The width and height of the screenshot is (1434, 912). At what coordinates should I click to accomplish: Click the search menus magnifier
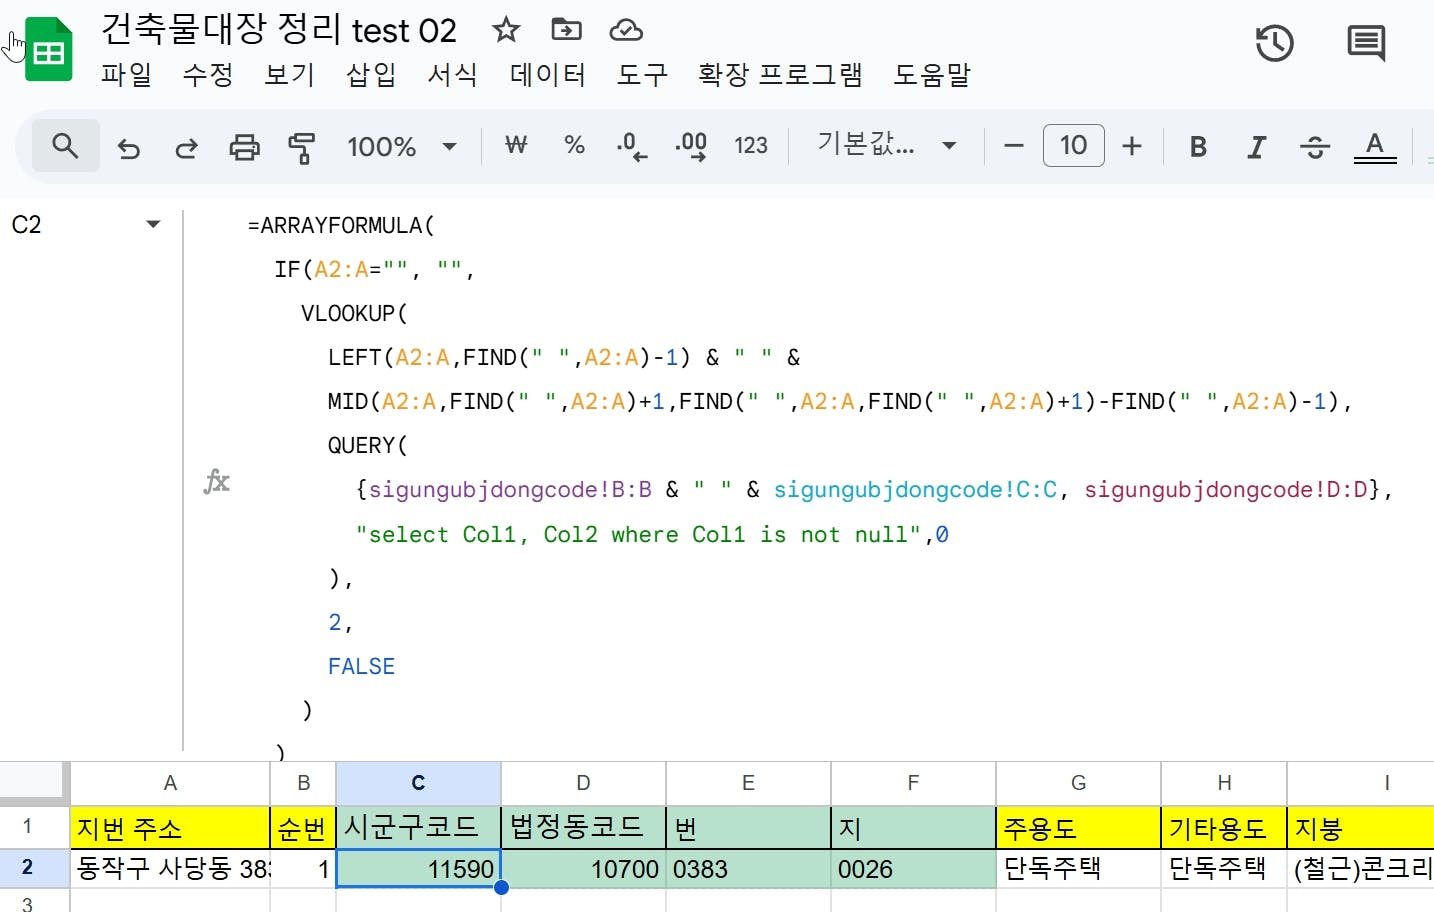pos(66,147)
